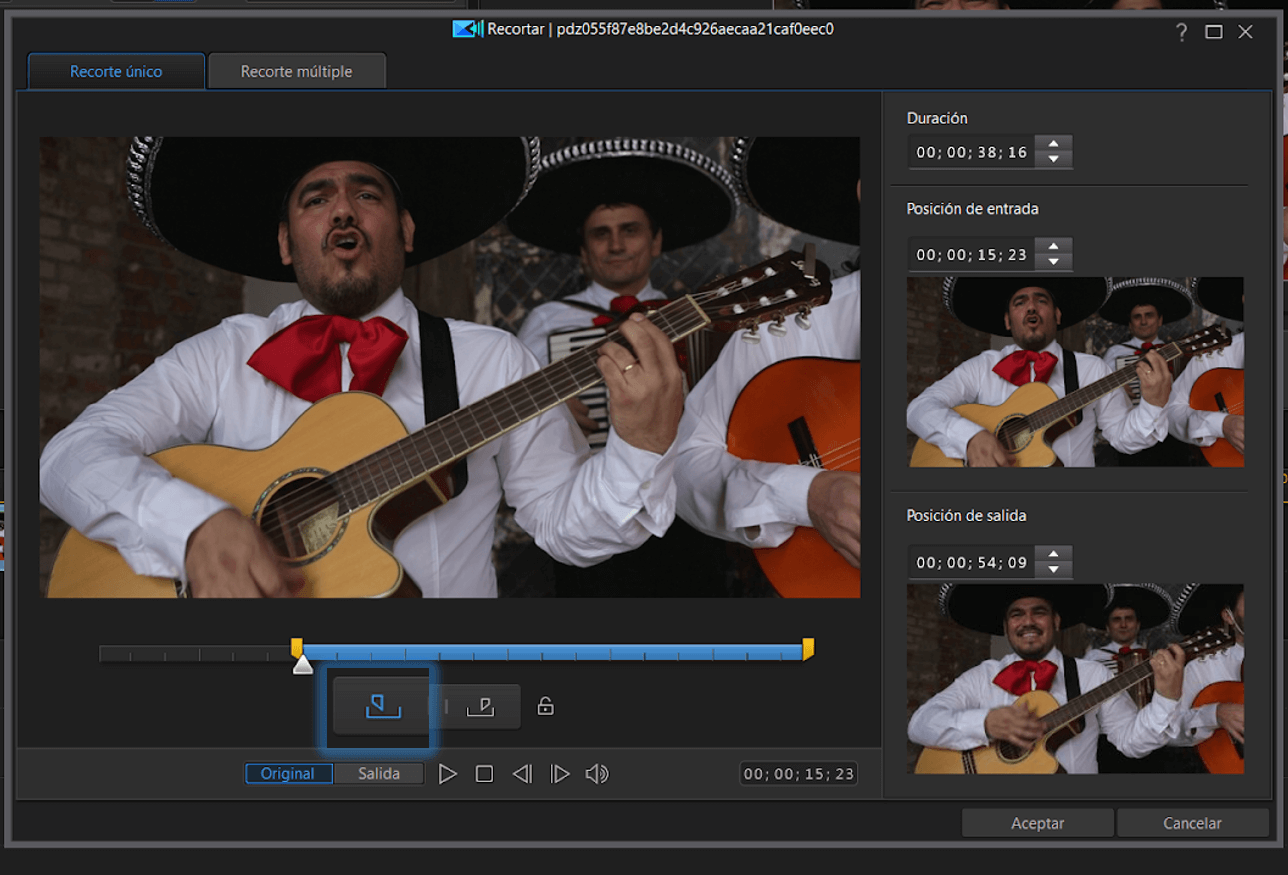Decrease Posición de entrada with down arrow
The height and width of the screenshot is (875, 1288).
[1053, 262]
